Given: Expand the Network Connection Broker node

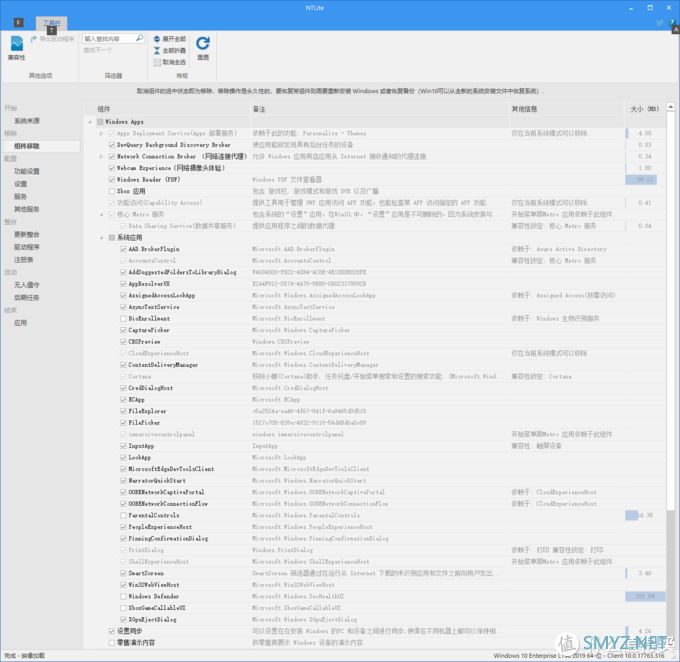Looking at the screenshot, I should (101, 157).
